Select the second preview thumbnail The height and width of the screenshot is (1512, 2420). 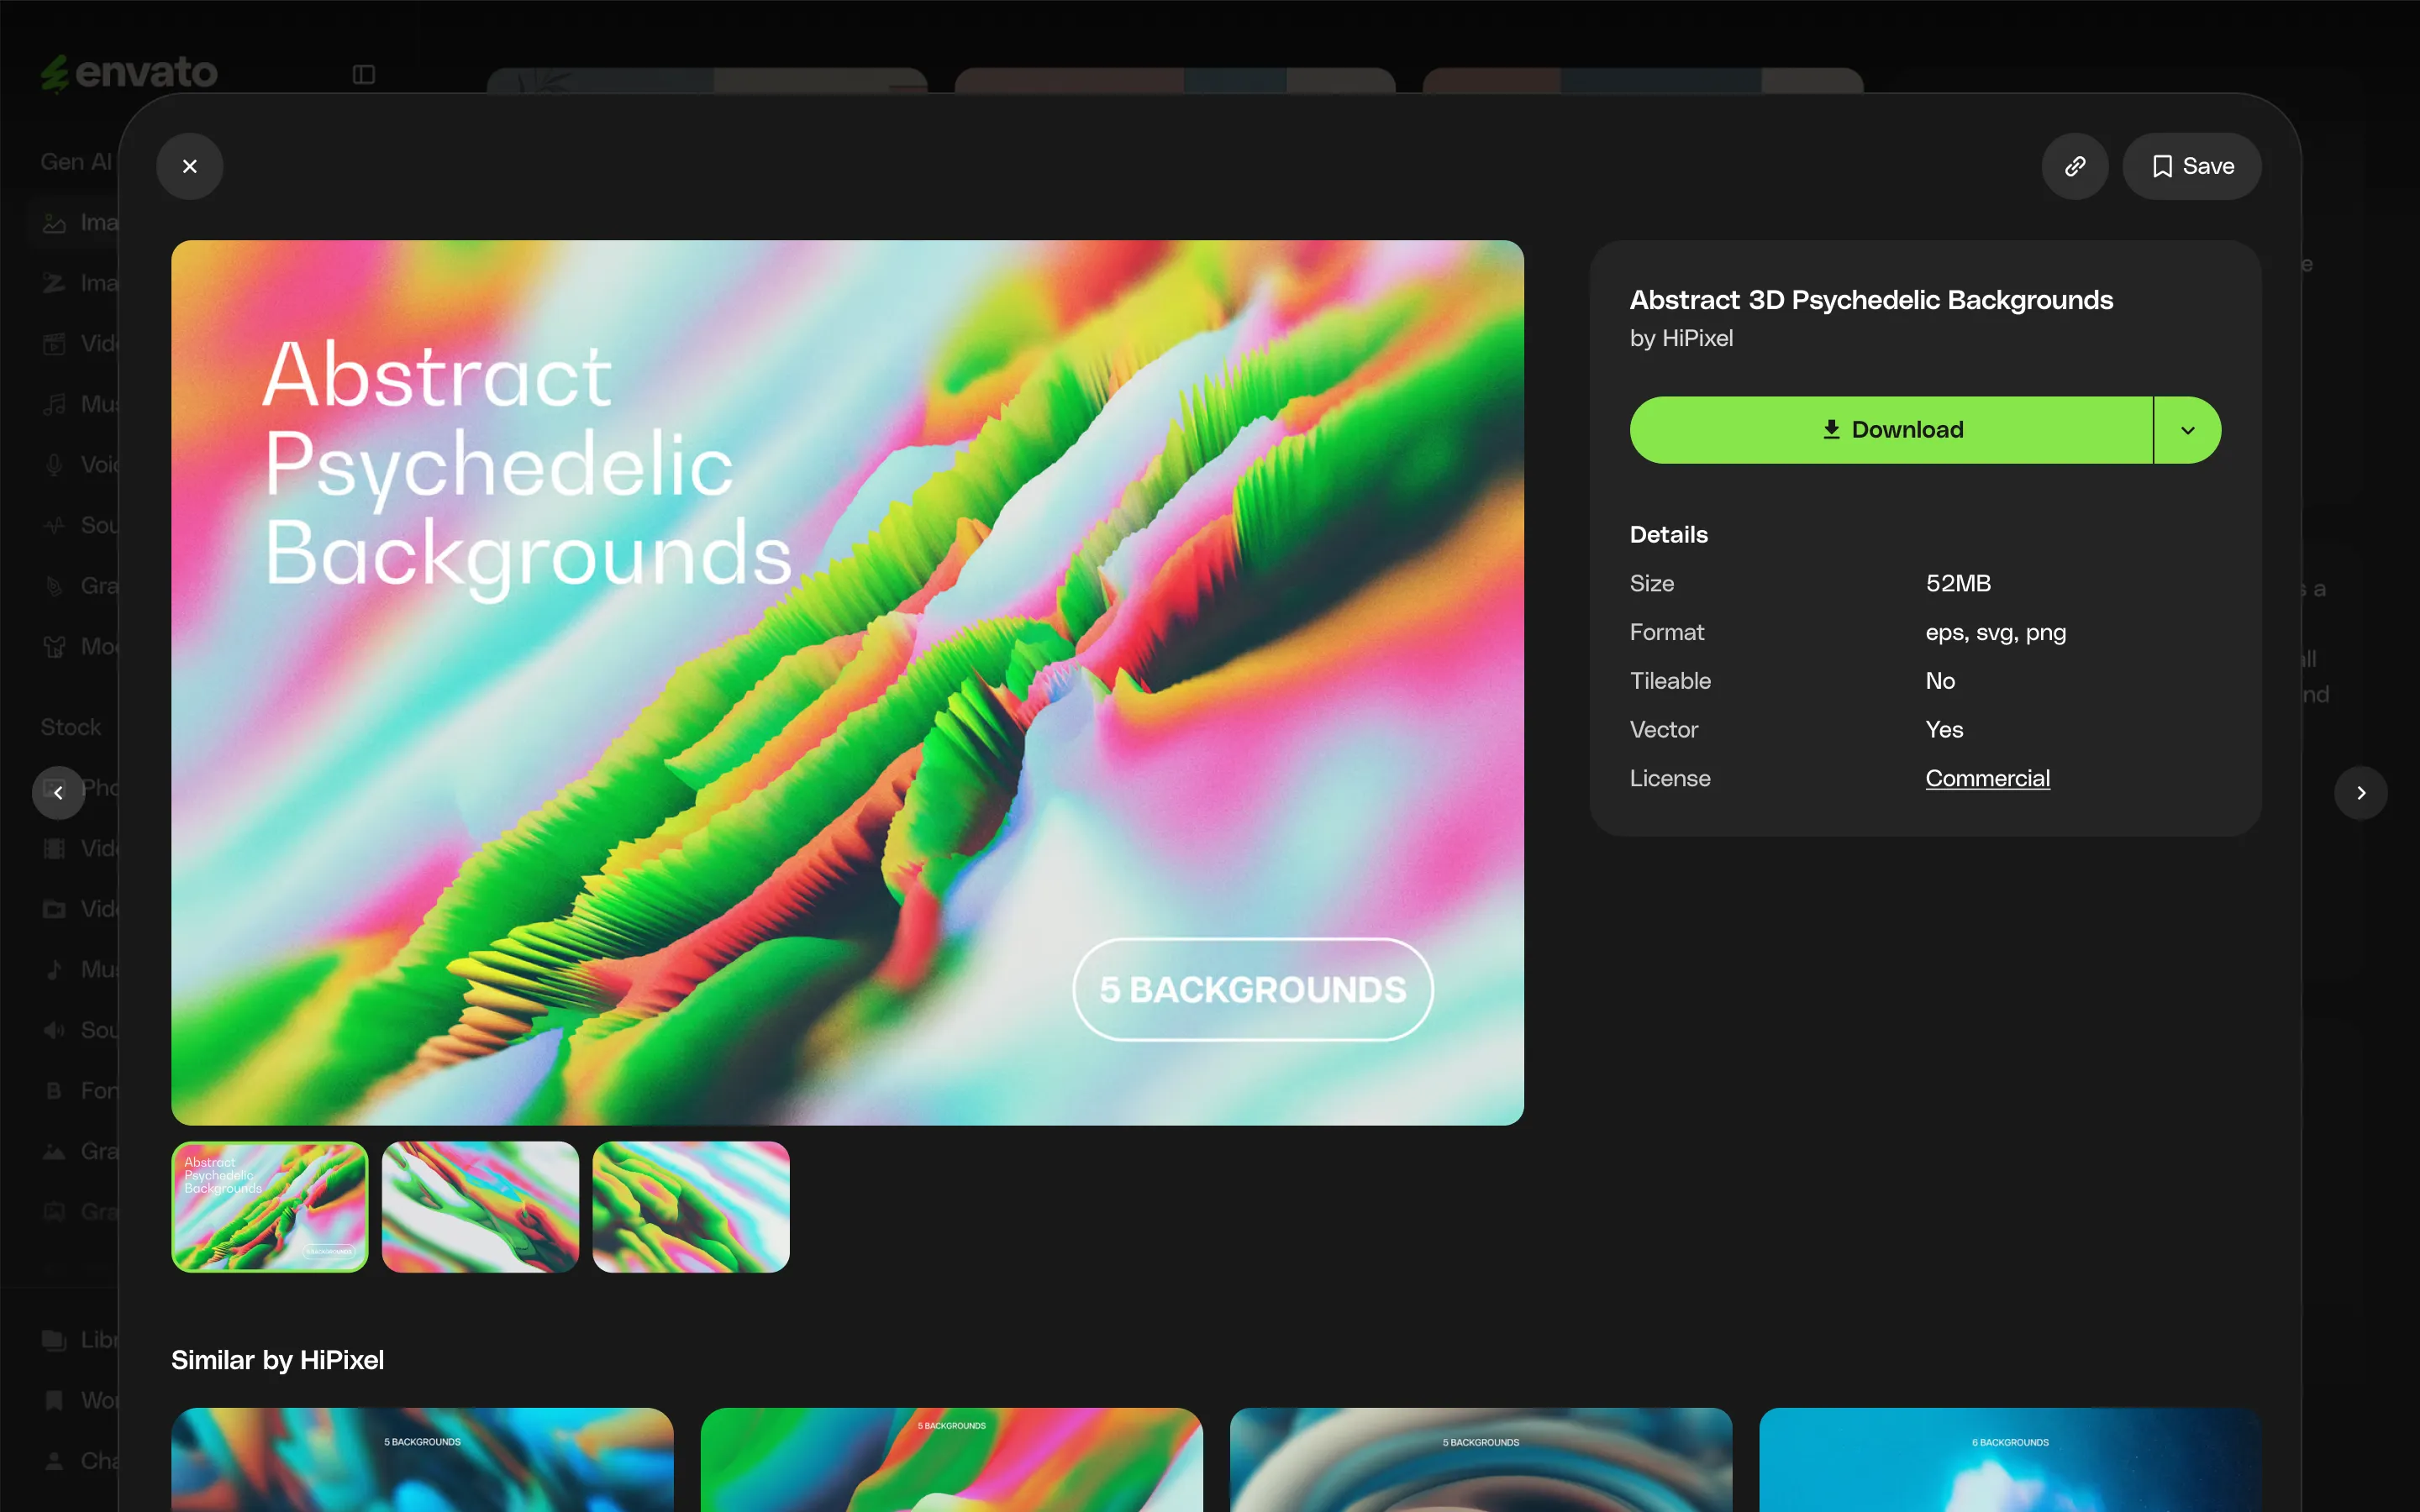[480, 1207]
